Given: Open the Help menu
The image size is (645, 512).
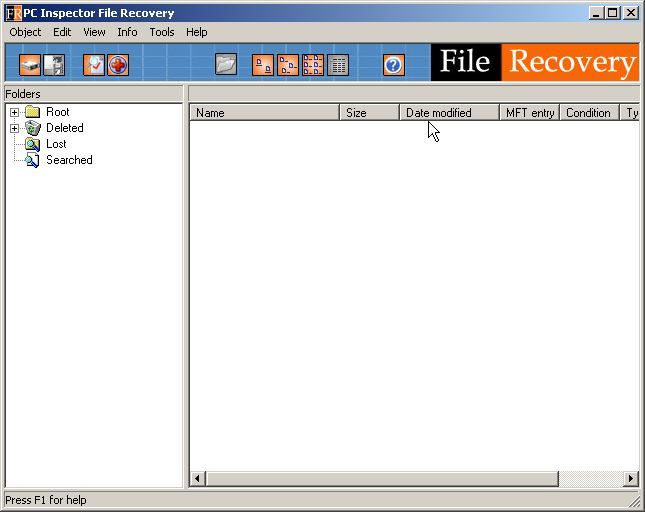Looking at the screenshot, I should coord(197,32).
